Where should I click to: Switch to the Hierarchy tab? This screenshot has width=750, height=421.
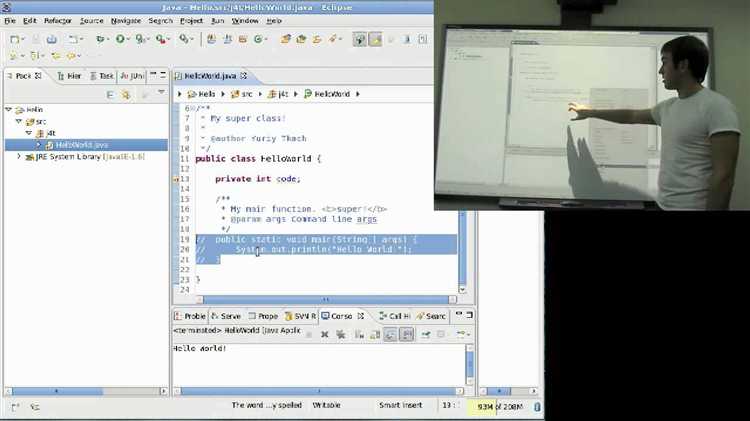[x=70, y=76]
